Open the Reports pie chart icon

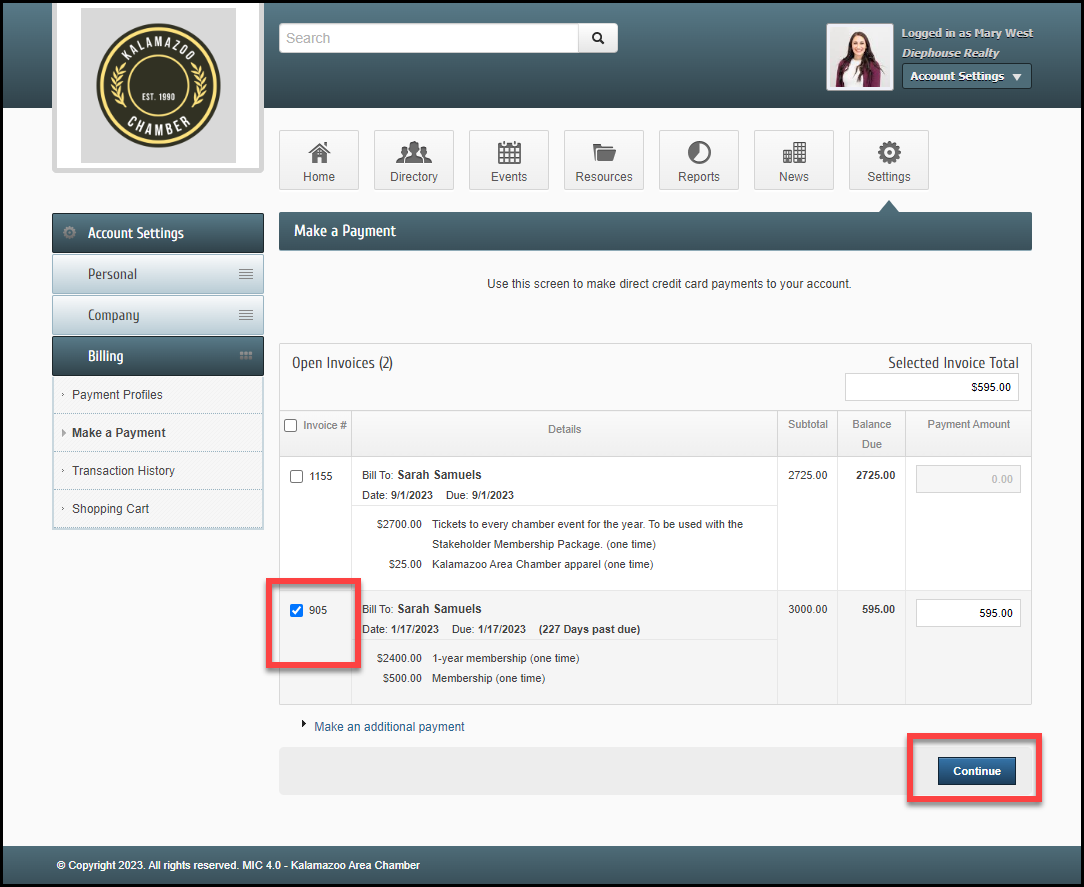(x=699, y=153)
